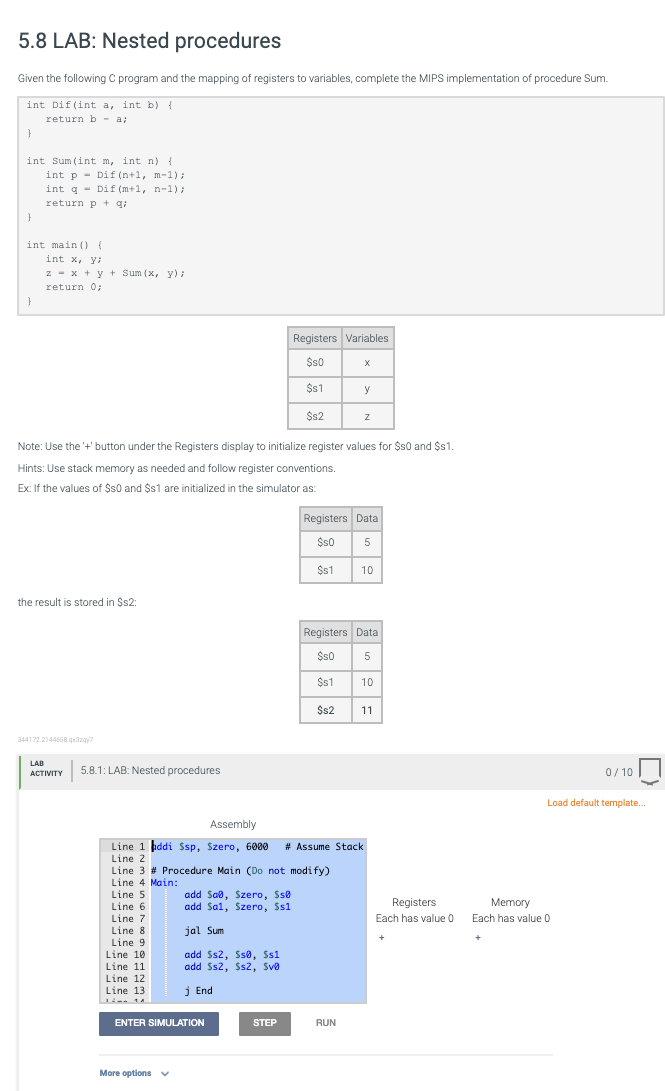This screenshot has width=665, height=1091.
Task: Expand the More options chevron
Action: [x=165, y=1074]
